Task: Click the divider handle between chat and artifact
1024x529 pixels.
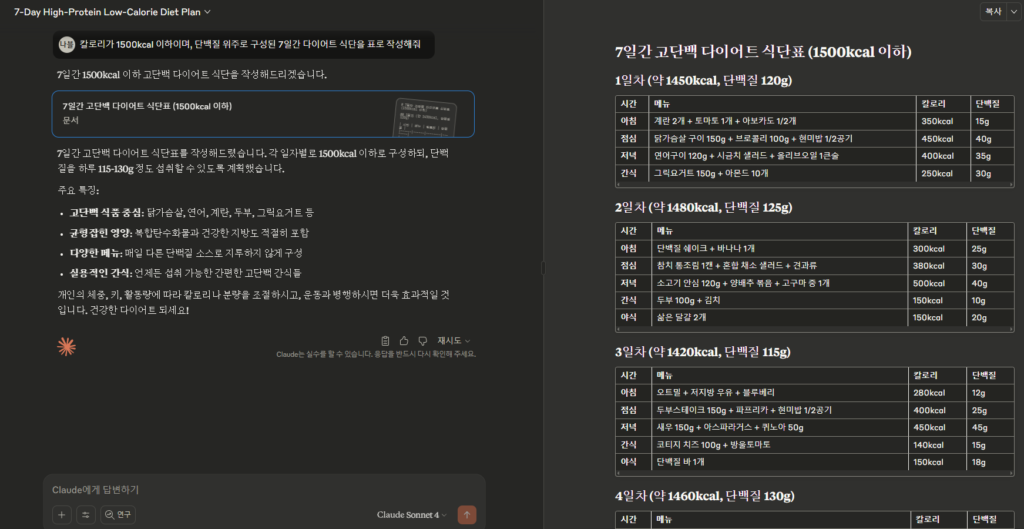Action: pyautogui.click(x=542, y=267)
